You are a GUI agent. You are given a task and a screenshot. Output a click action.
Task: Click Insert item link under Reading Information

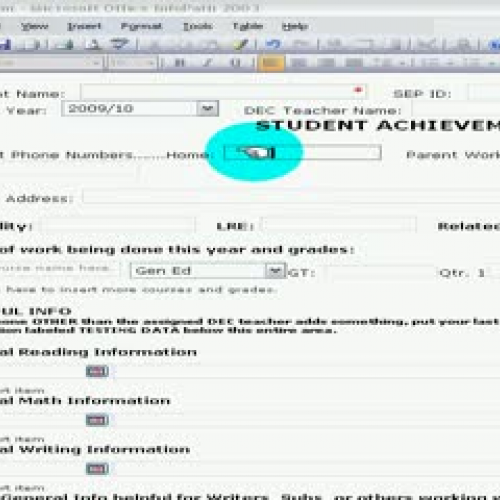(22, 390)
